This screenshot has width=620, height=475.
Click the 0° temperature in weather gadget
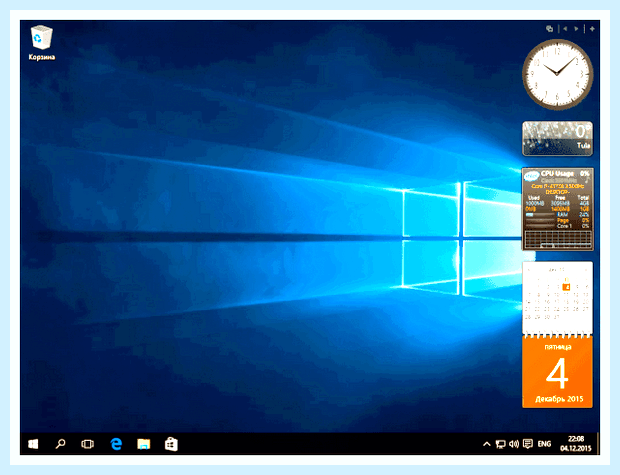point(583,131)
